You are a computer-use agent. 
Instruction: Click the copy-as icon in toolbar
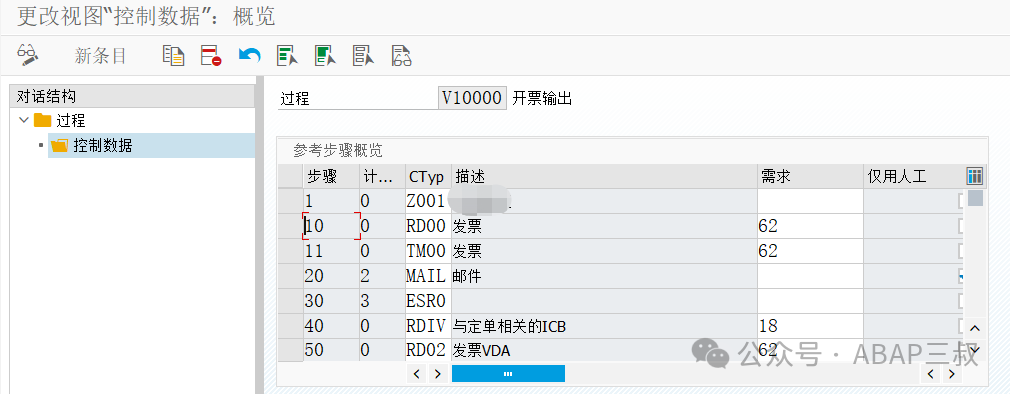click(173, 55)
